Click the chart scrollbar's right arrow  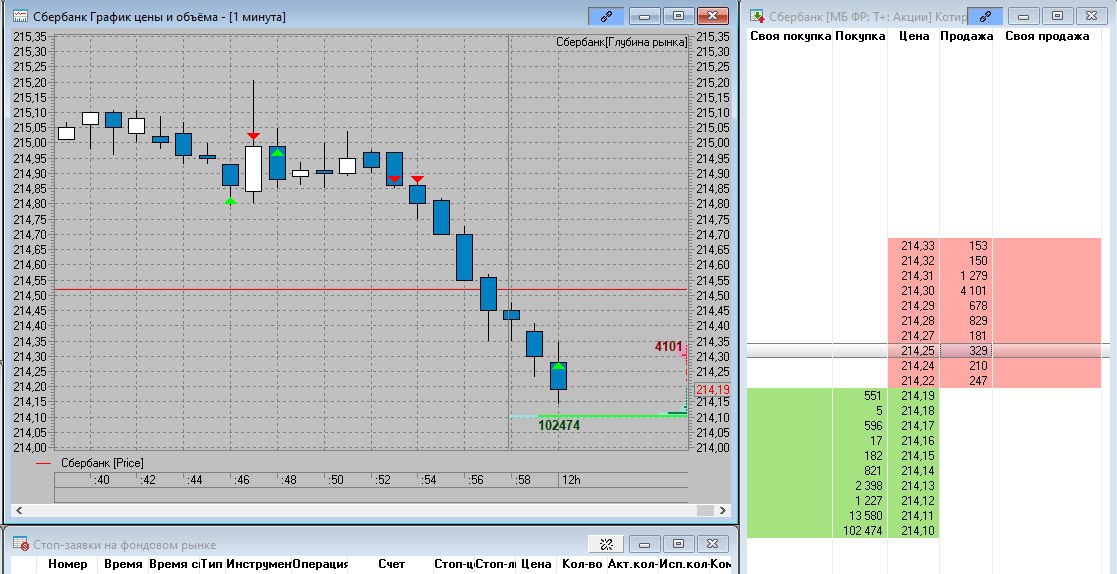tap(723, 511)
